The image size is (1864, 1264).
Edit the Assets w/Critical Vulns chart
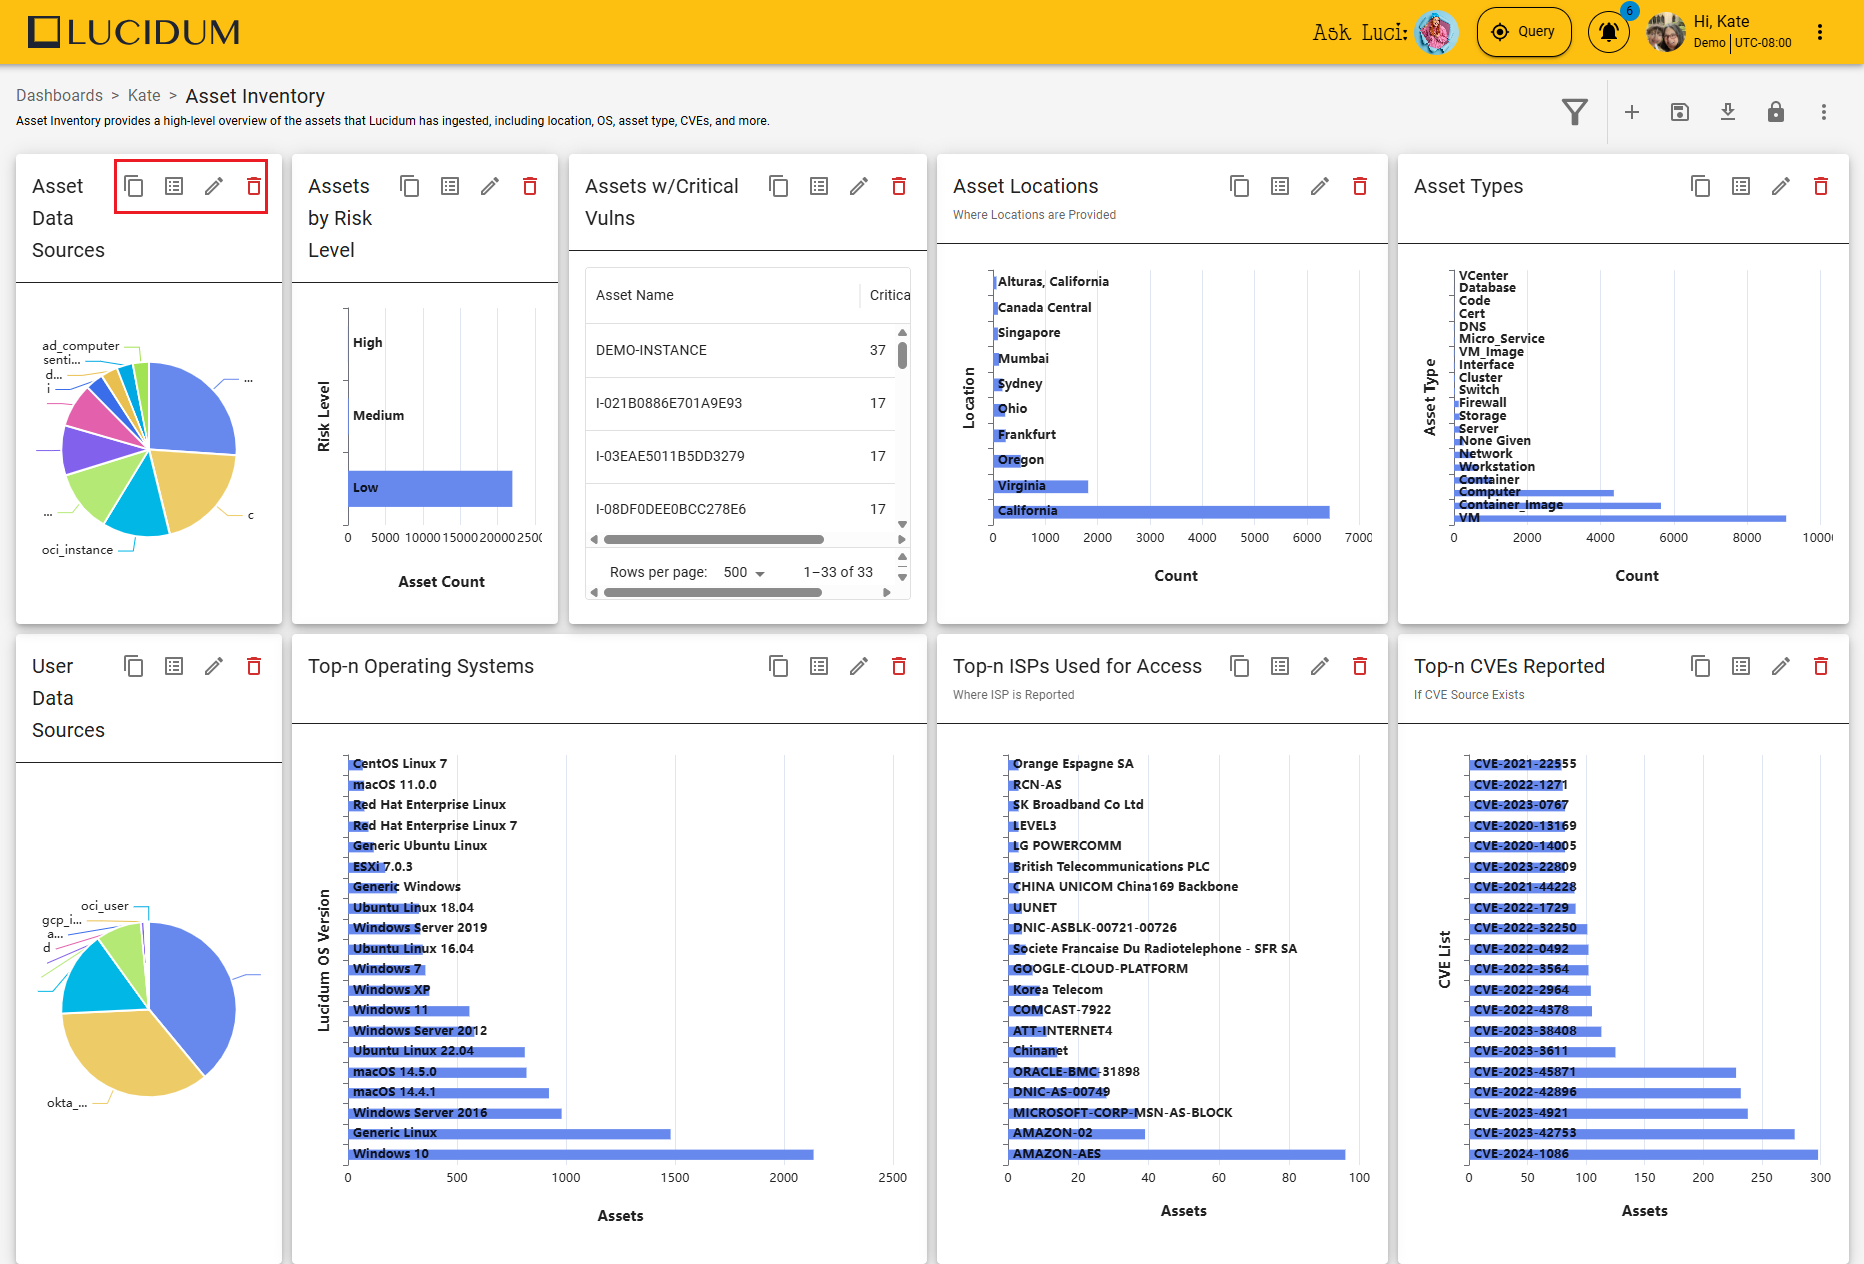pyautogui.click(x=859, y=186)
